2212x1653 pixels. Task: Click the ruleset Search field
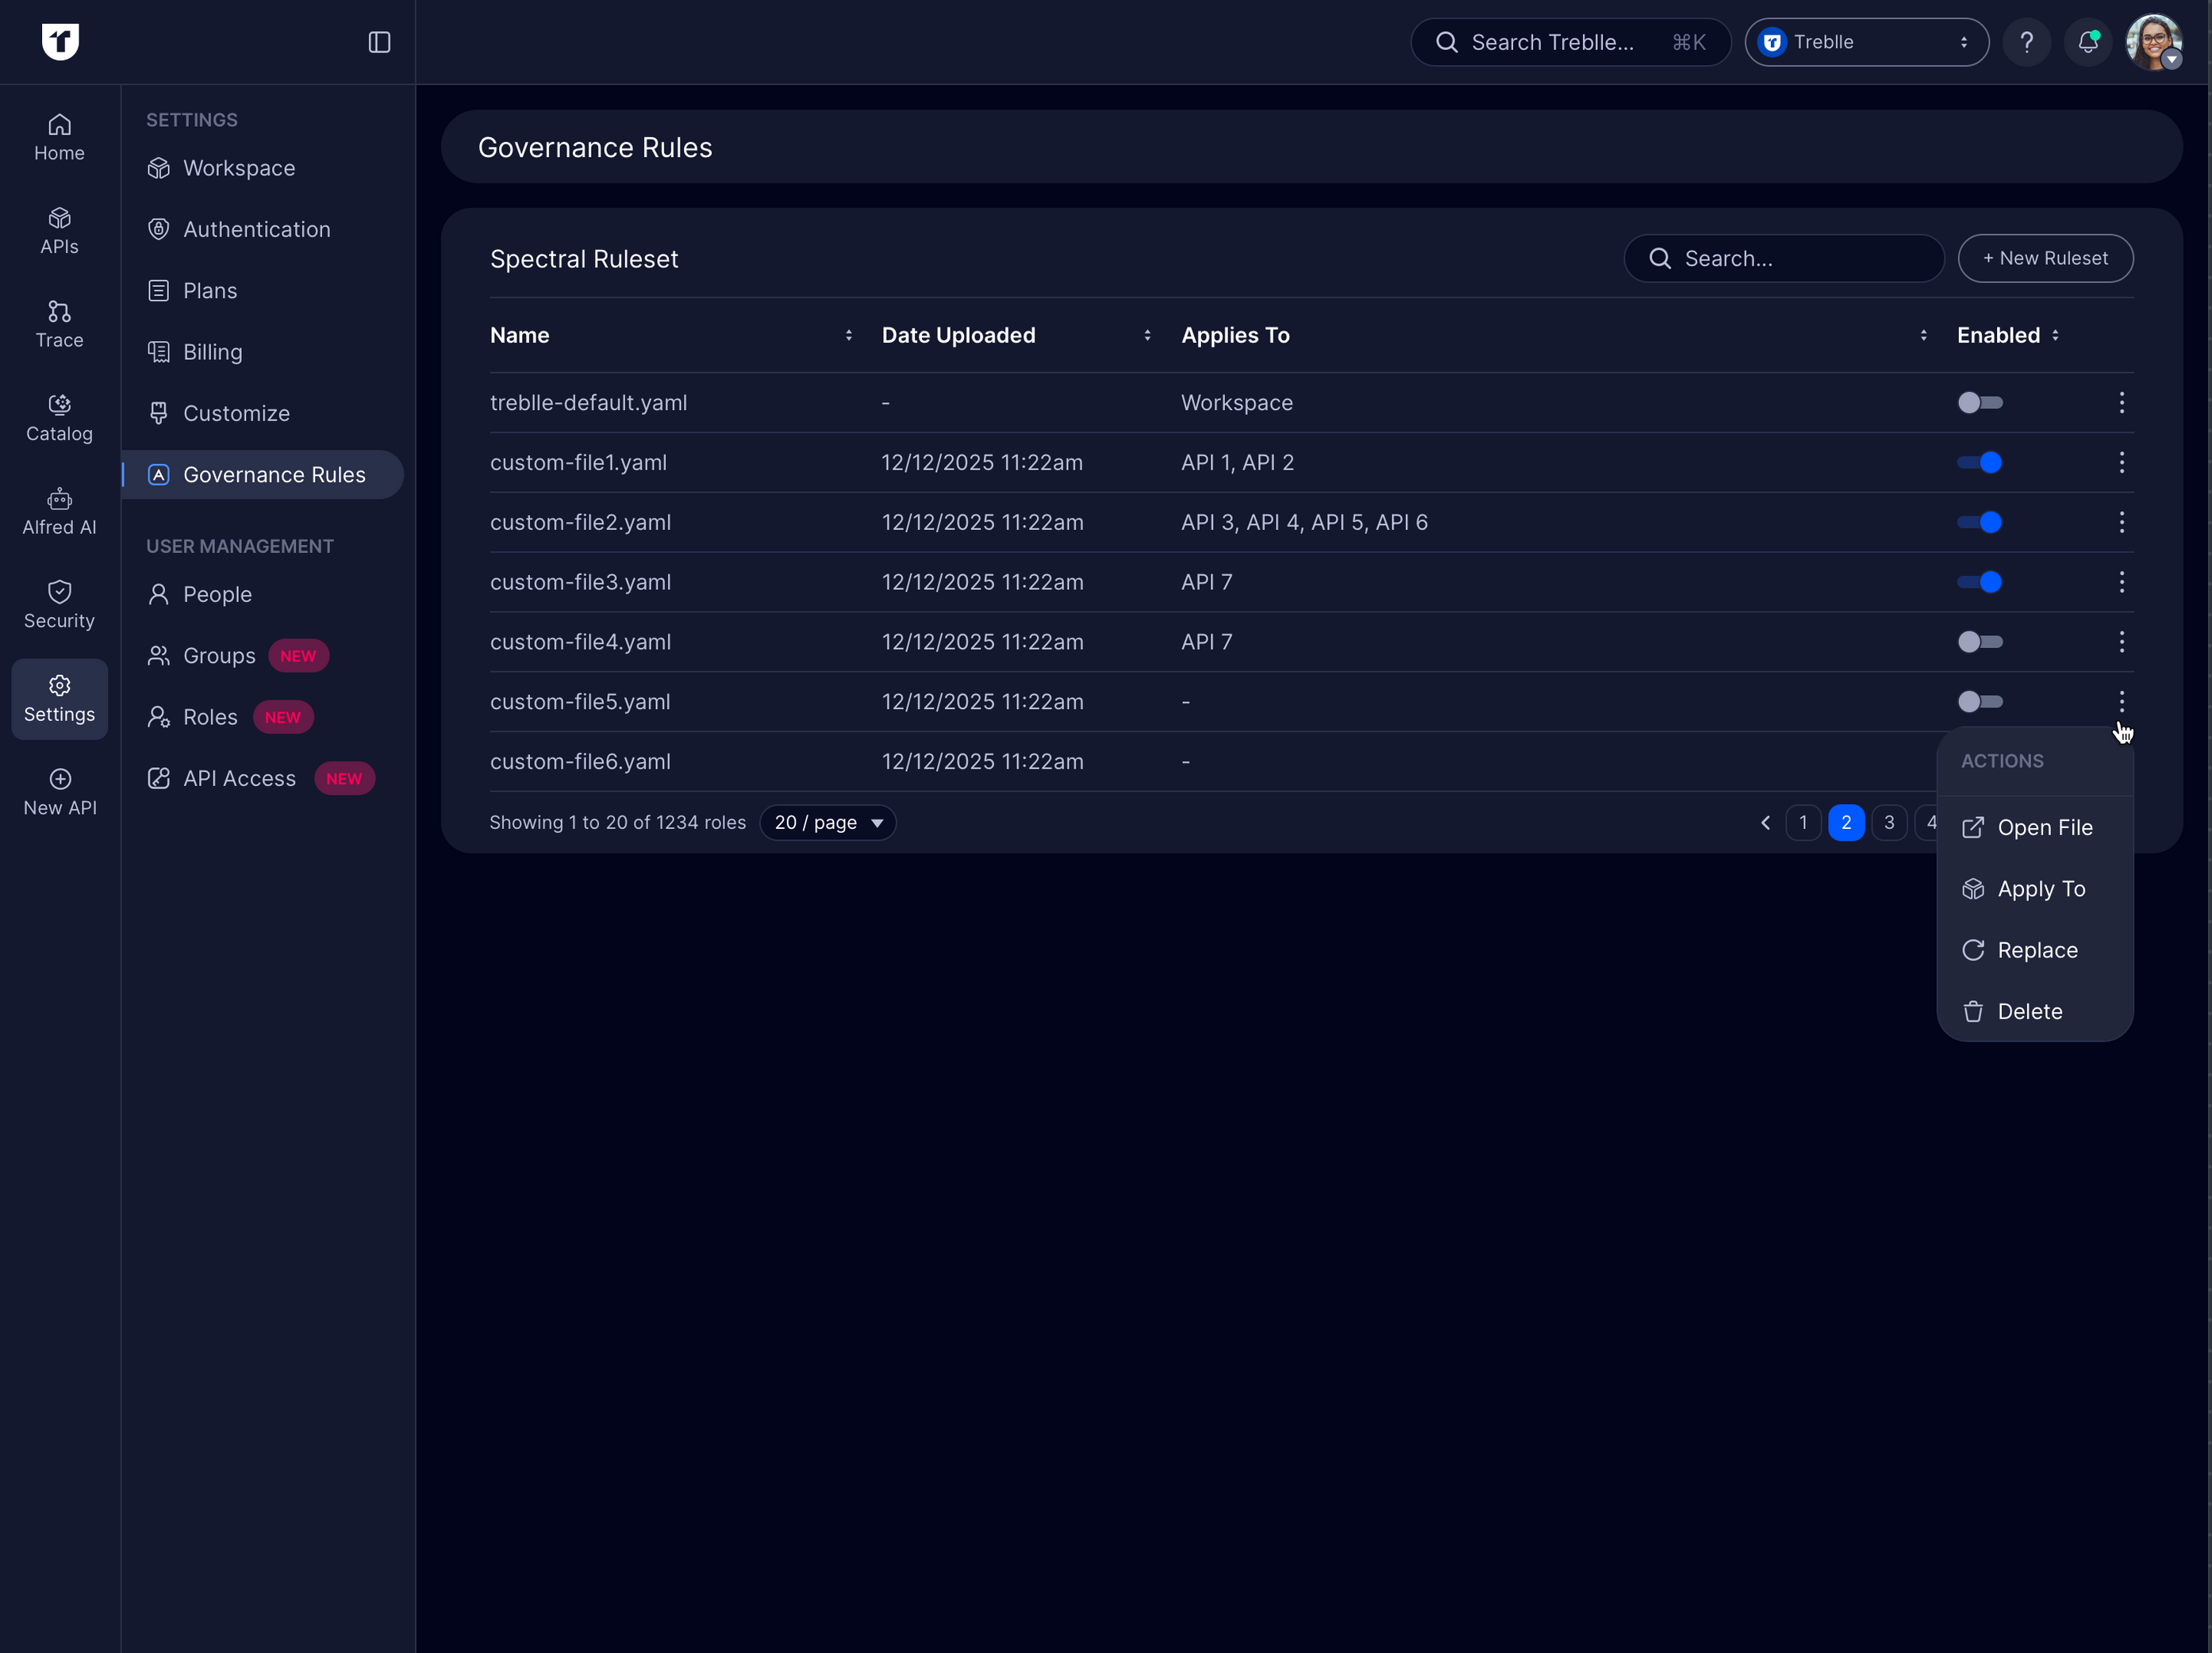point(1783,259)
